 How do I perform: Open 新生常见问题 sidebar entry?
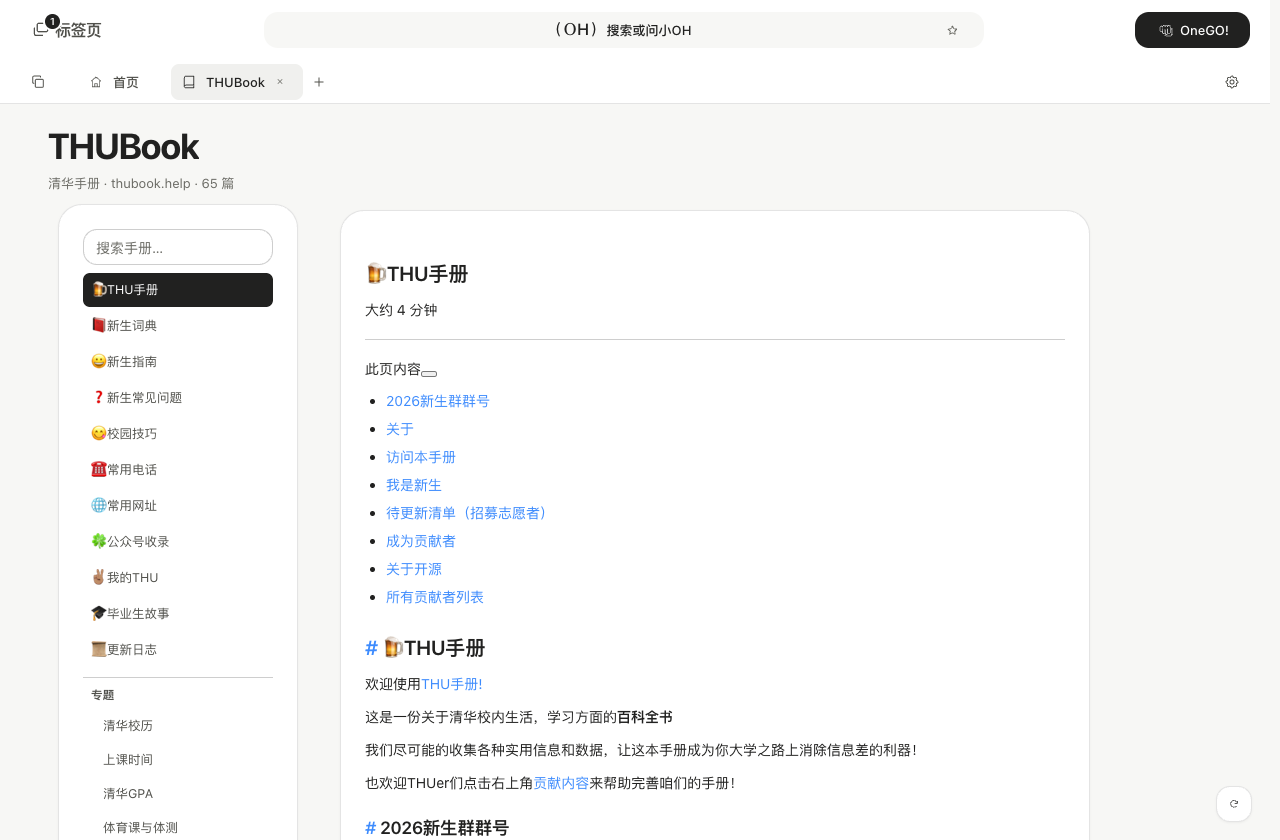click(x=178, y=398)
